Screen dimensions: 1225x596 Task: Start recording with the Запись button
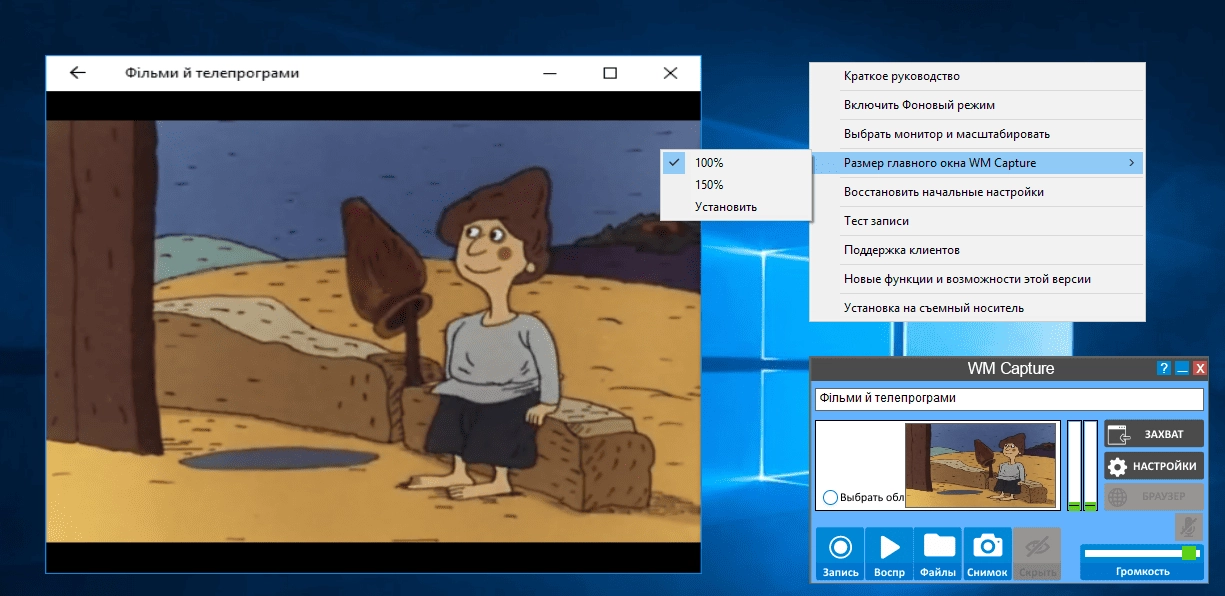(840, 554)
